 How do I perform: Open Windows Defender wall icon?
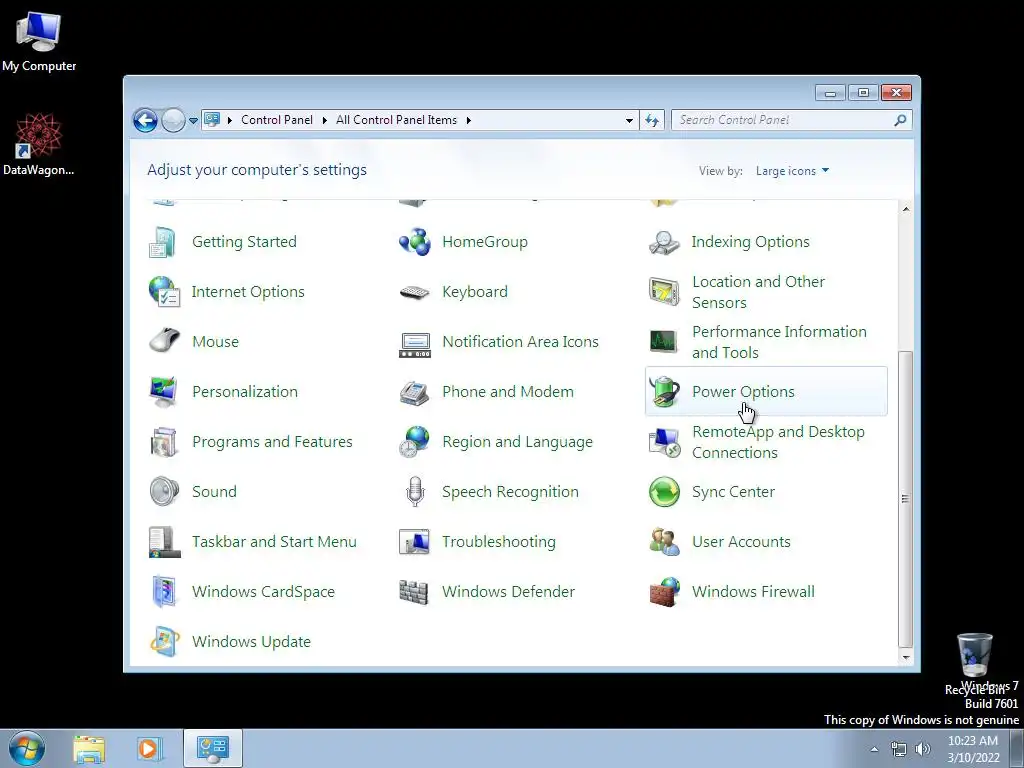(414, 592)
